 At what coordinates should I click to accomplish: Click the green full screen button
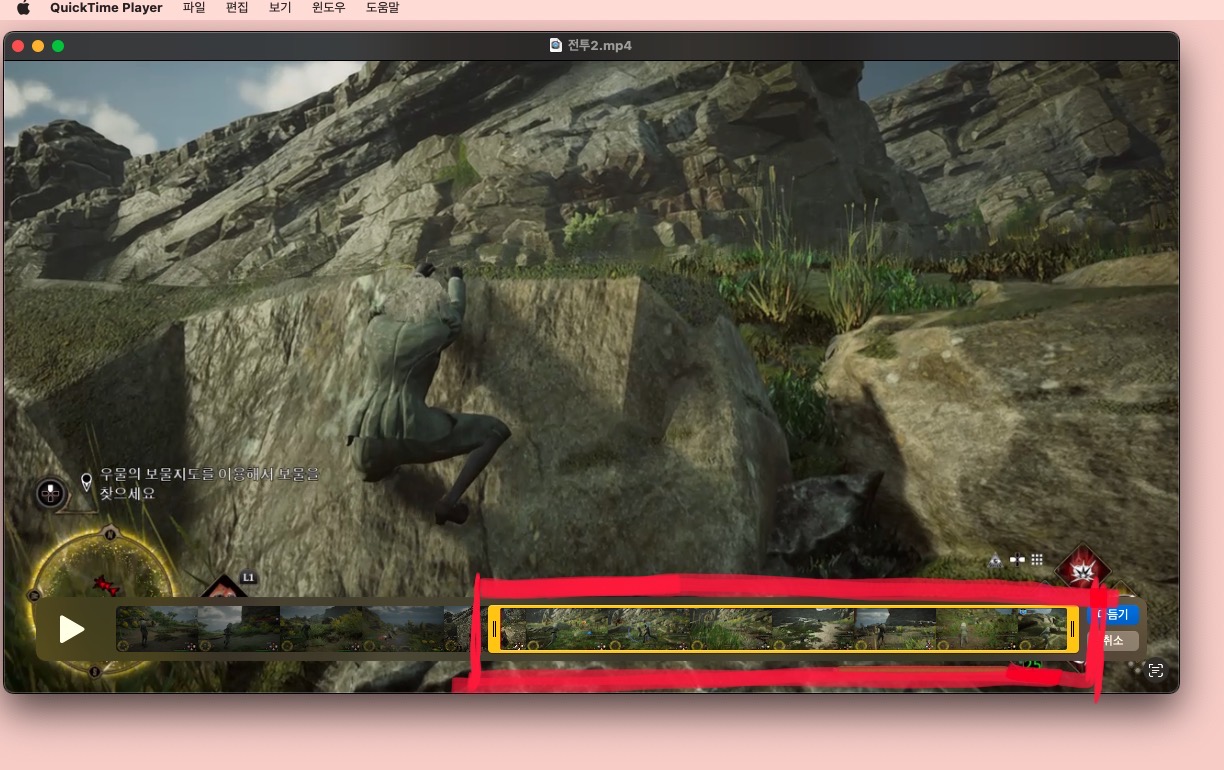(x=58, y=46)
